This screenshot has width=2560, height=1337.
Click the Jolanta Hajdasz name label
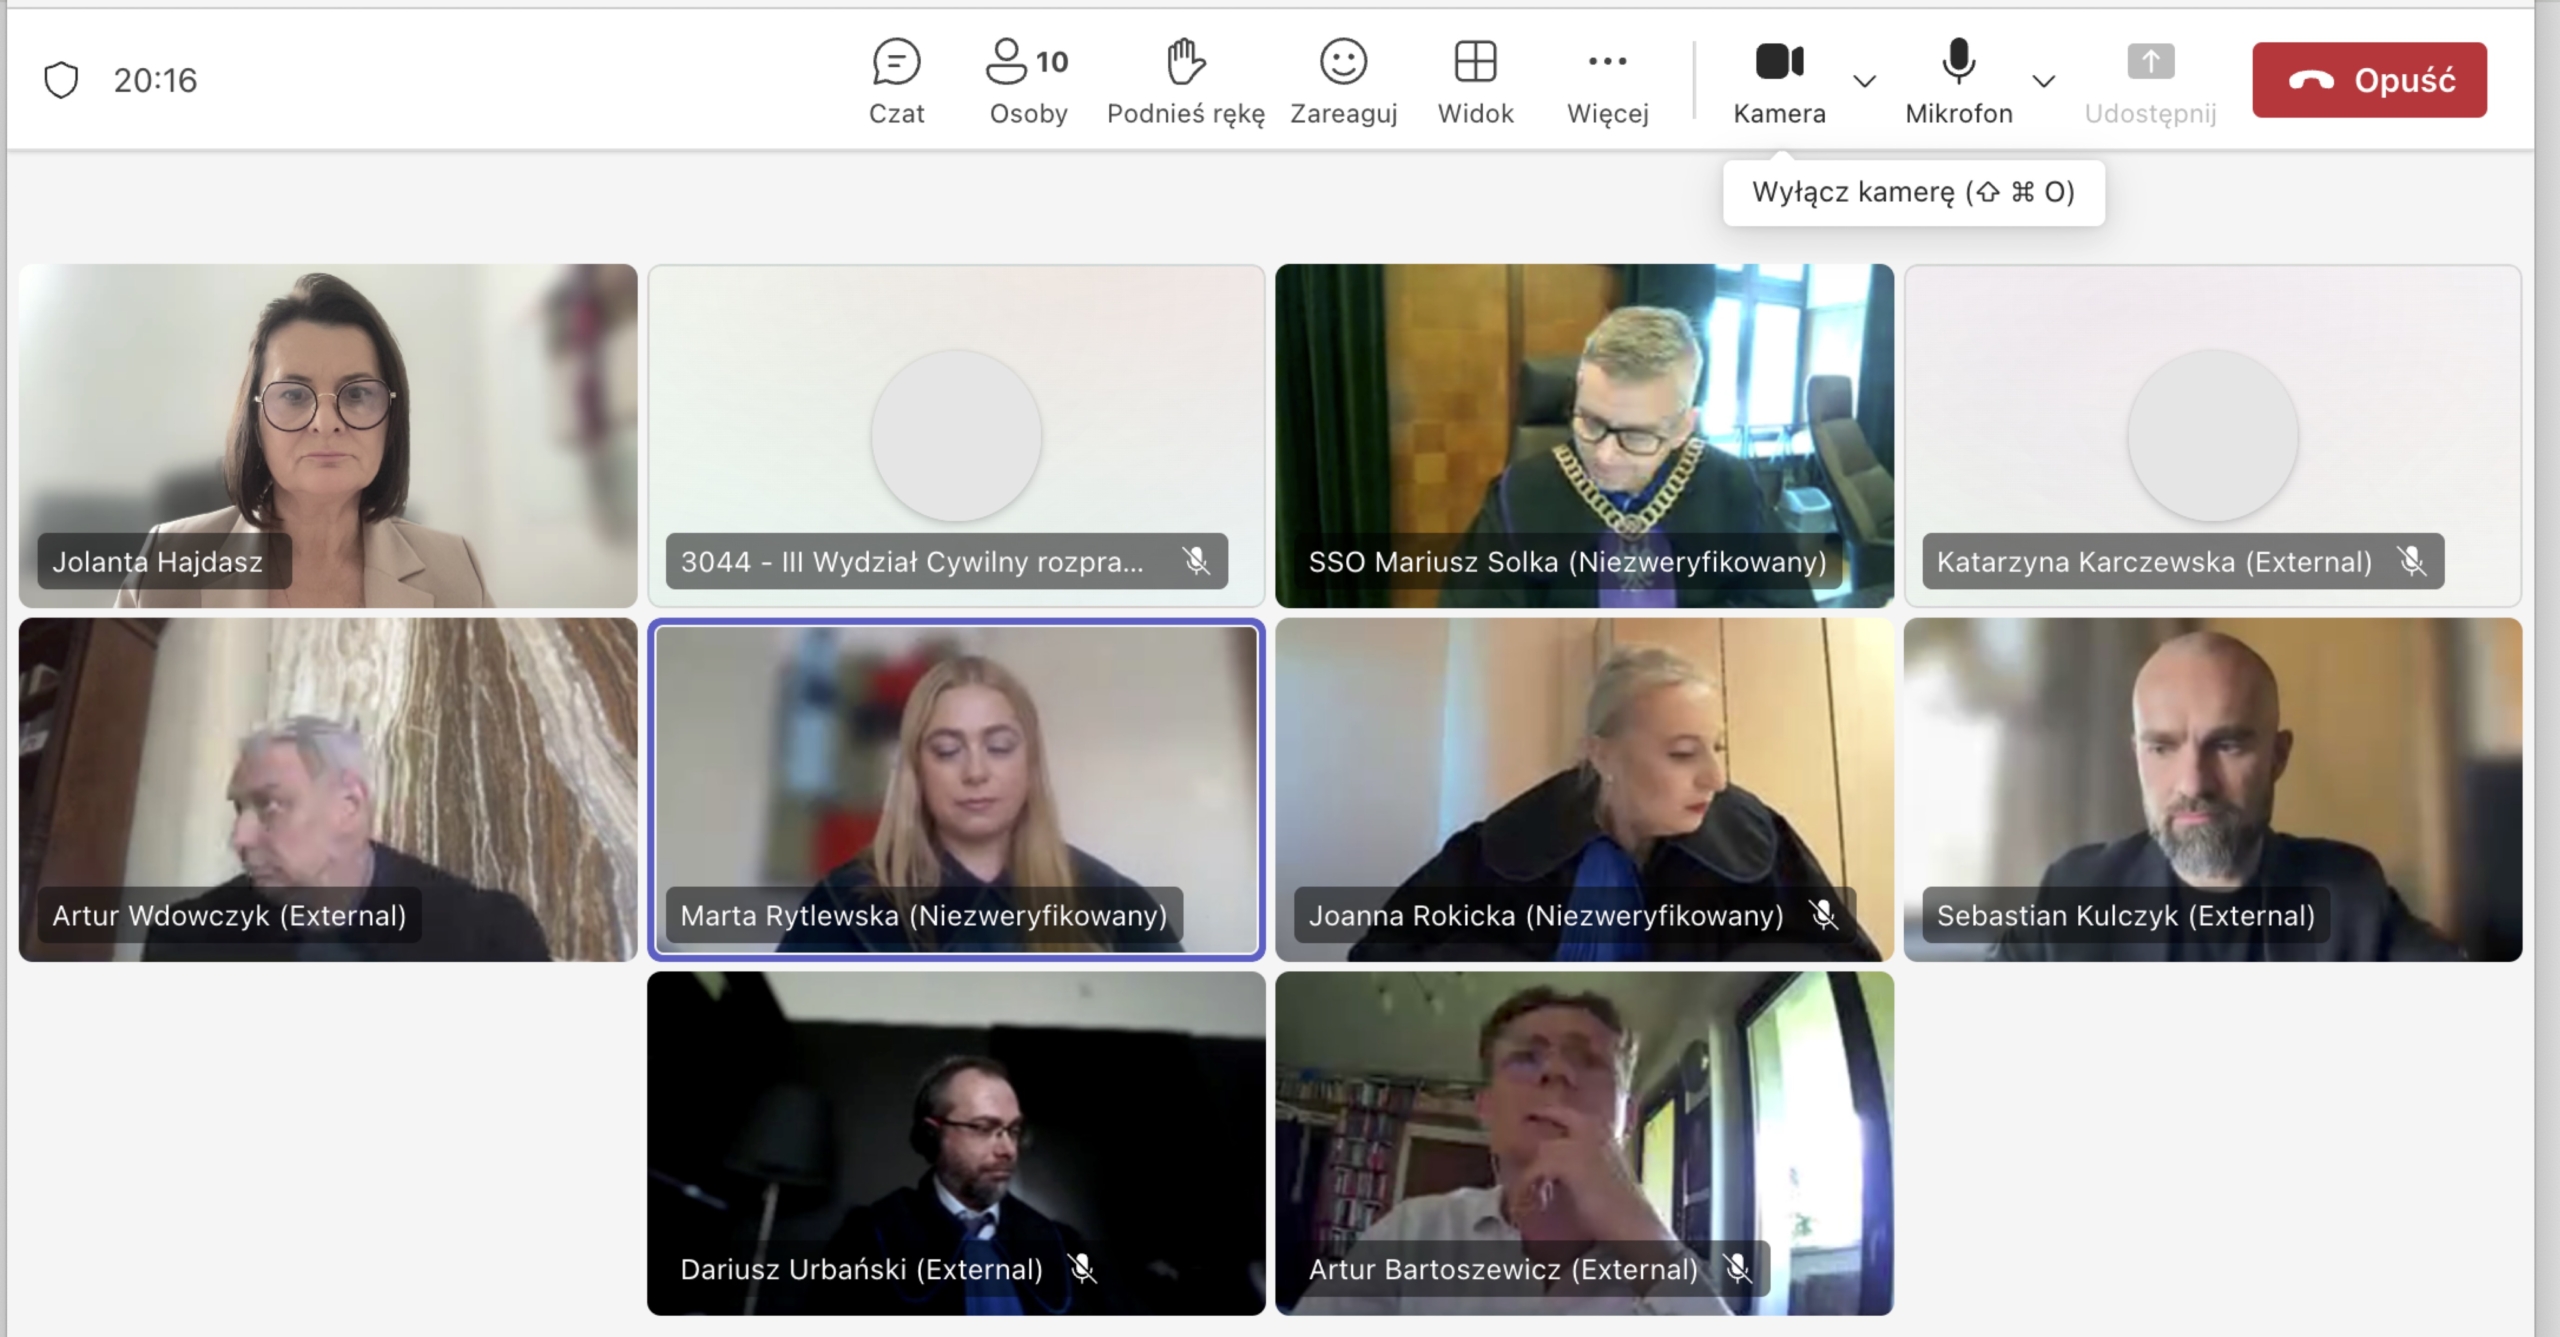(158, 561)
